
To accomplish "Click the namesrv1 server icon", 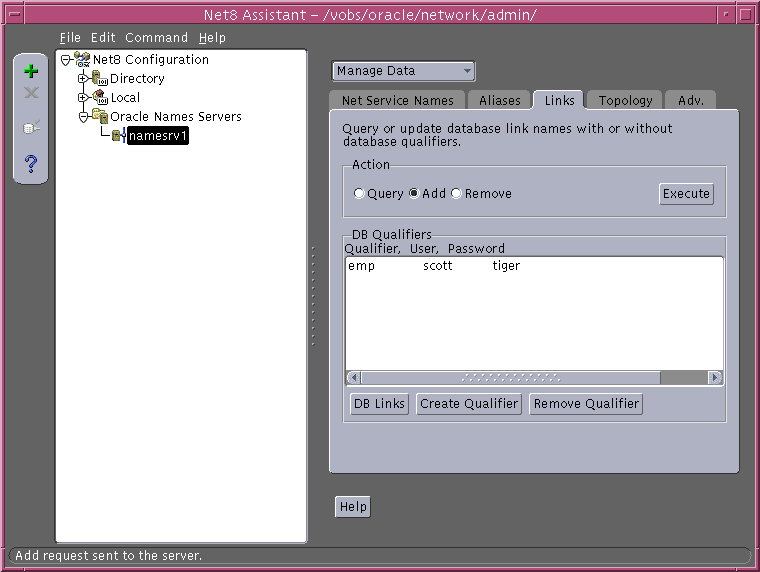I will [x=118, y=135].
